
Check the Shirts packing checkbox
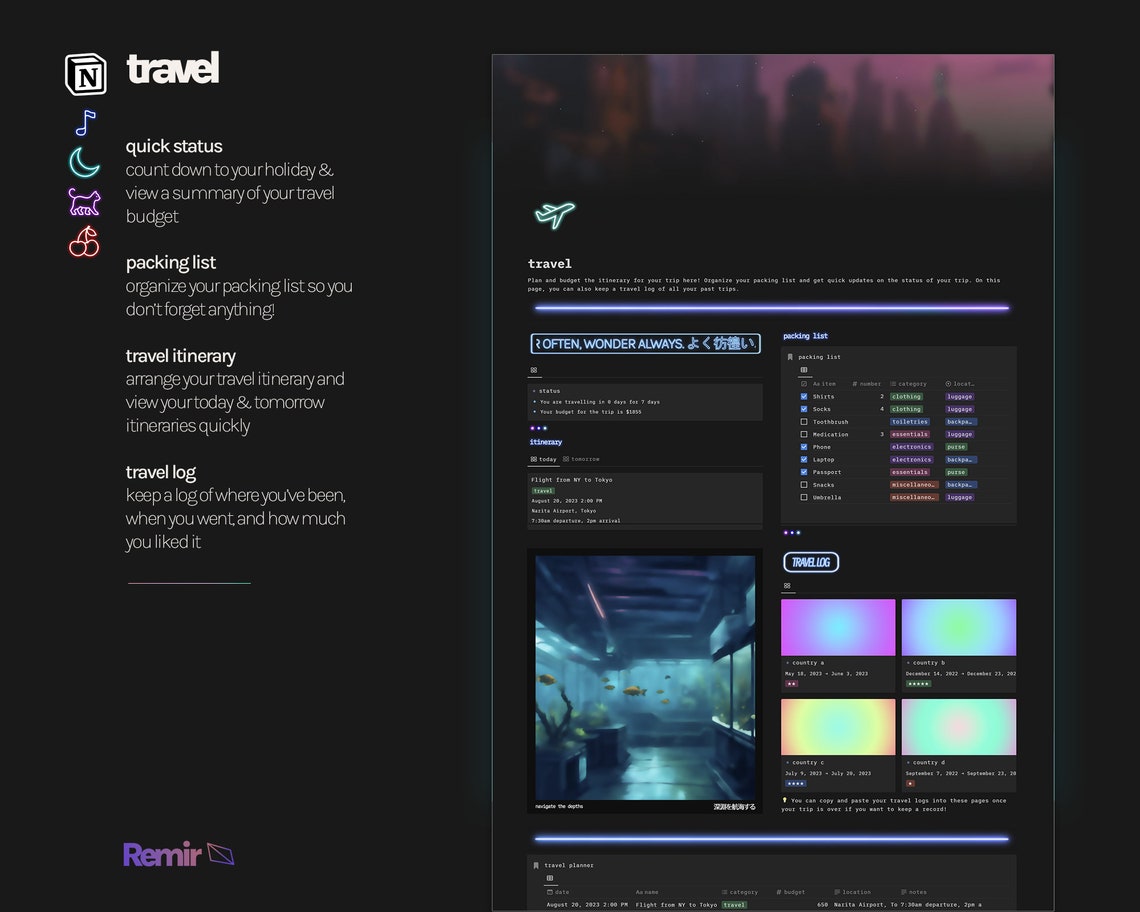803,396
